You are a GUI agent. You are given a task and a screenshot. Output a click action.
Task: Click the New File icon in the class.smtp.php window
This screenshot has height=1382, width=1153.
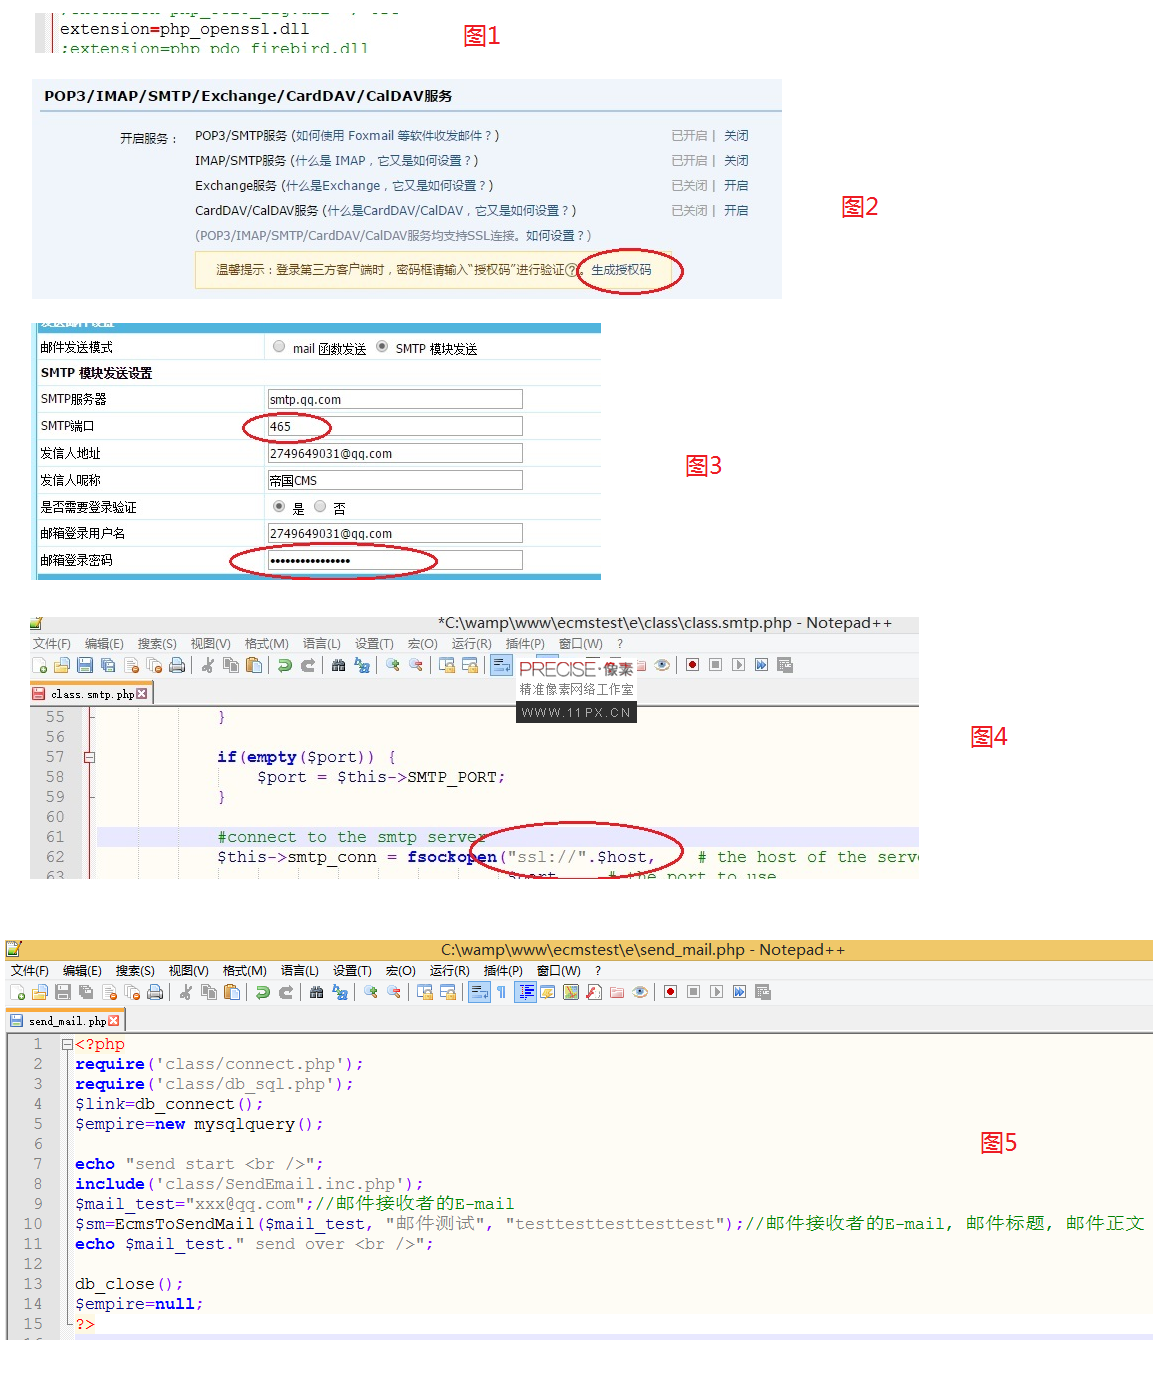(x=40, y=665)
